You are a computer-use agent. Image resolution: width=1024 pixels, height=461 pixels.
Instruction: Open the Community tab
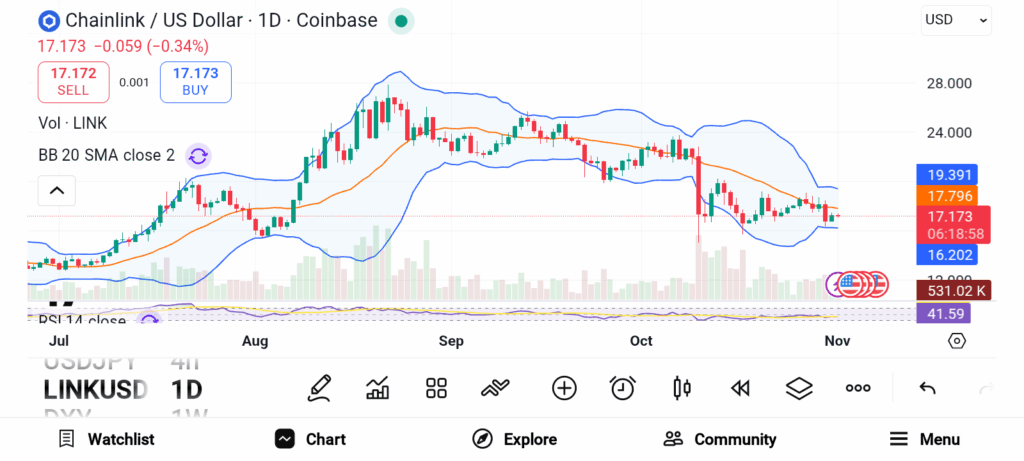[720, 439]
